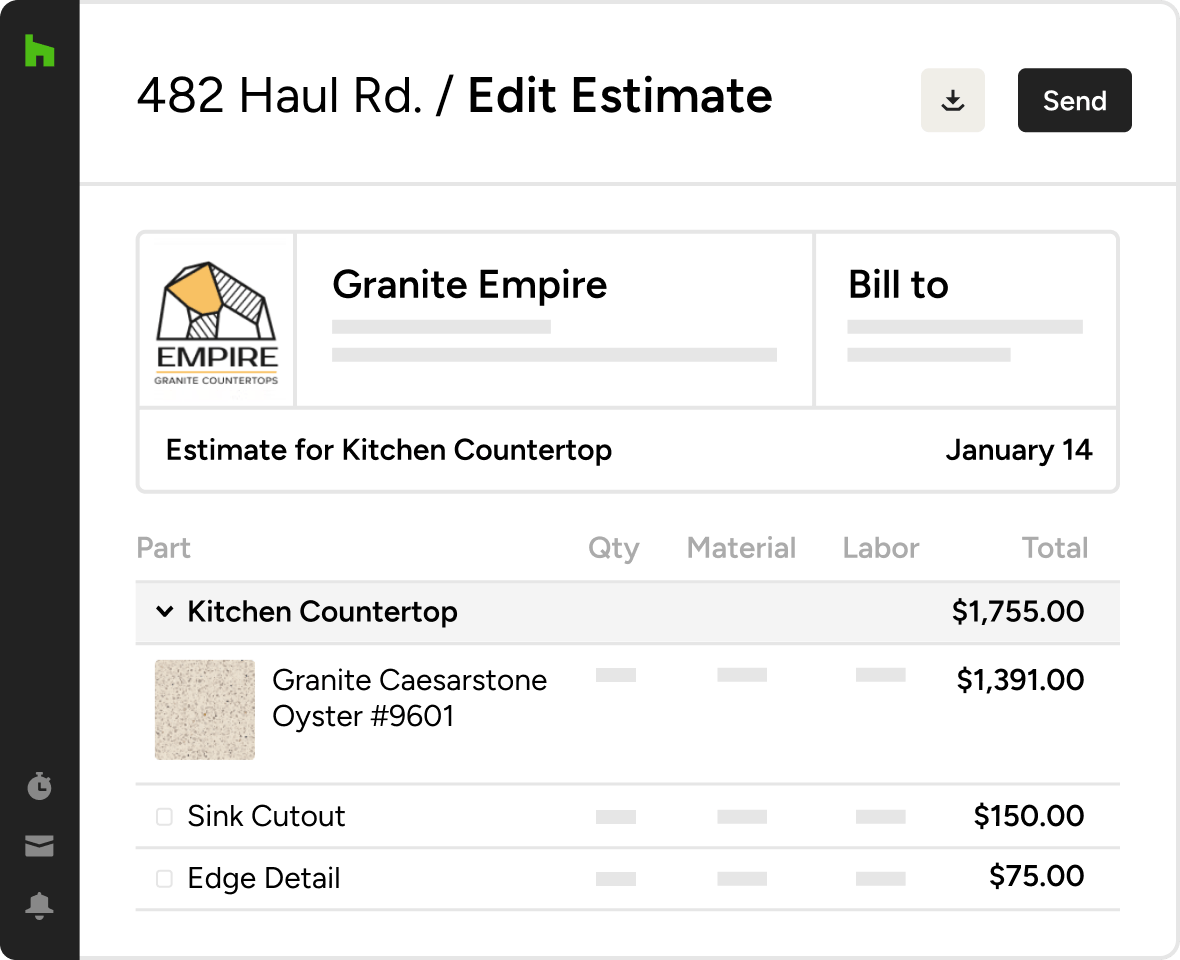Click the 482 Haul Rd. breadcrumb
Image resolution: width=1180 pixels, height=960 pixels.
278,96
